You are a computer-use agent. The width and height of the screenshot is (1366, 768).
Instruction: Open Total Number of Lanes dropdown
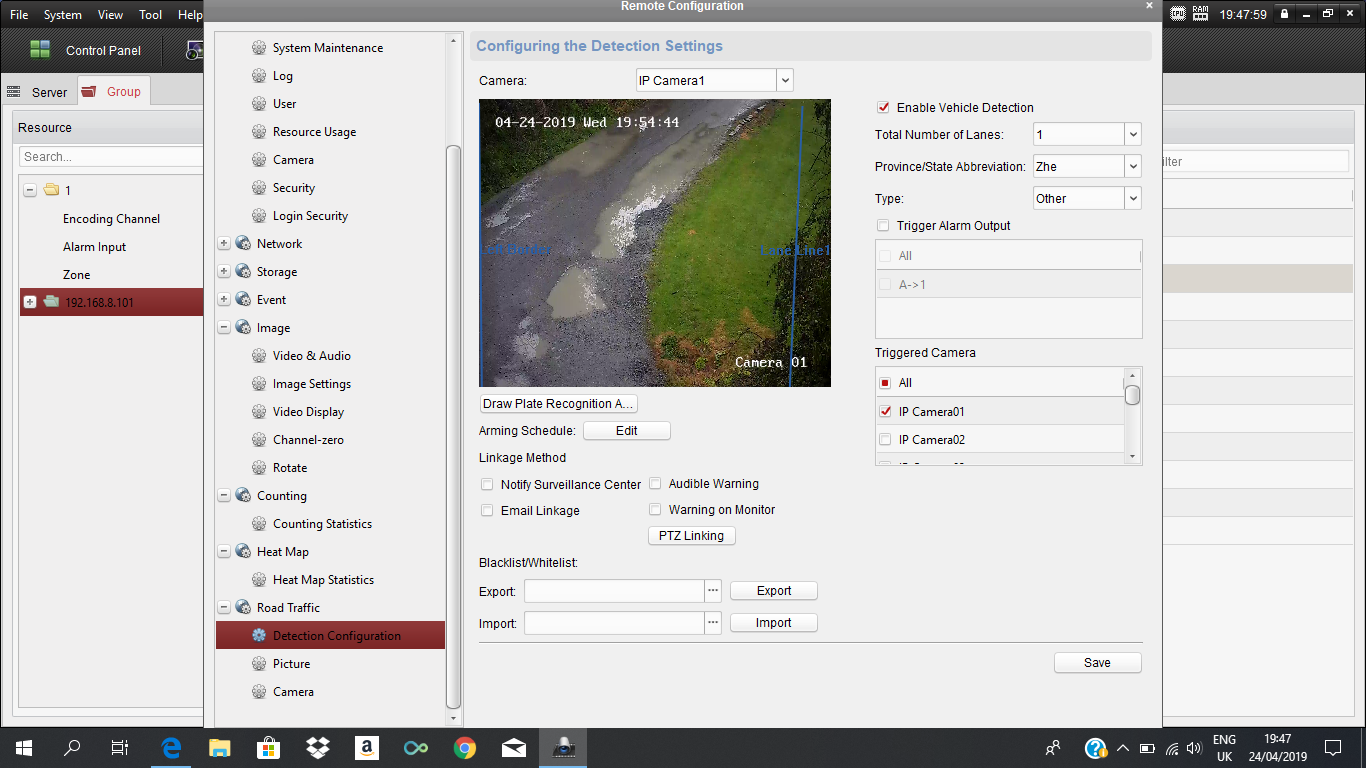point(1132,135)
